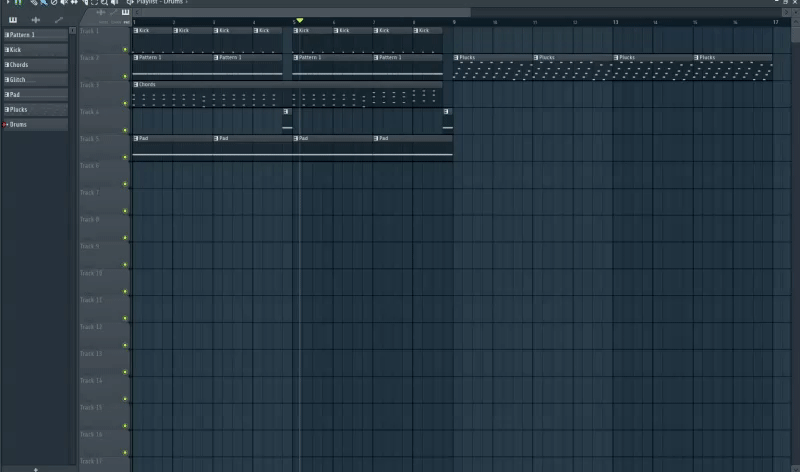The width and height of the screenshot is (800, 472).
Task: Select the Draw pencil tool
Action: [x=34, y=2]
